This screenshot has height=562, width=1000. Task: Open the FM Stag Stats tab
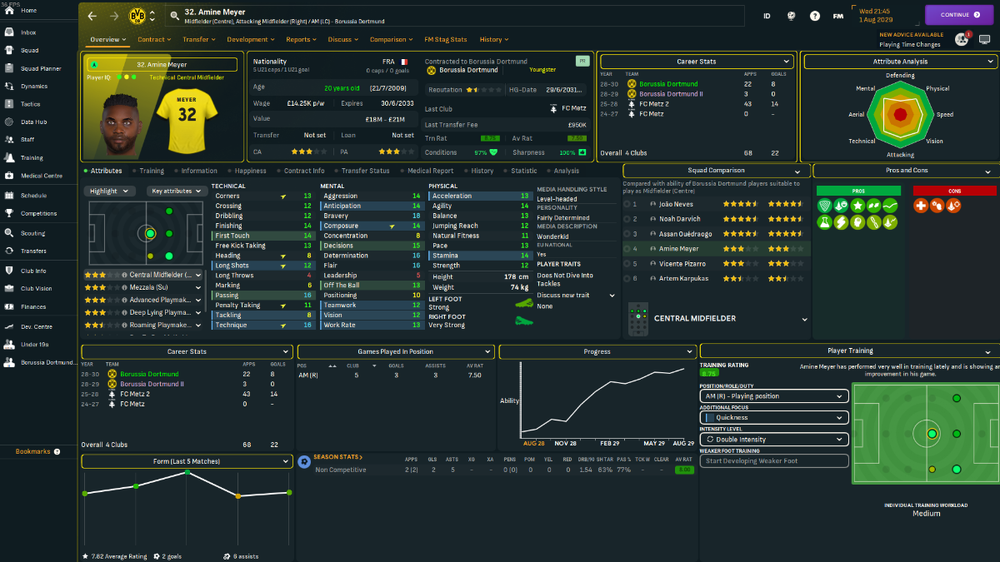tap(446, 40)
